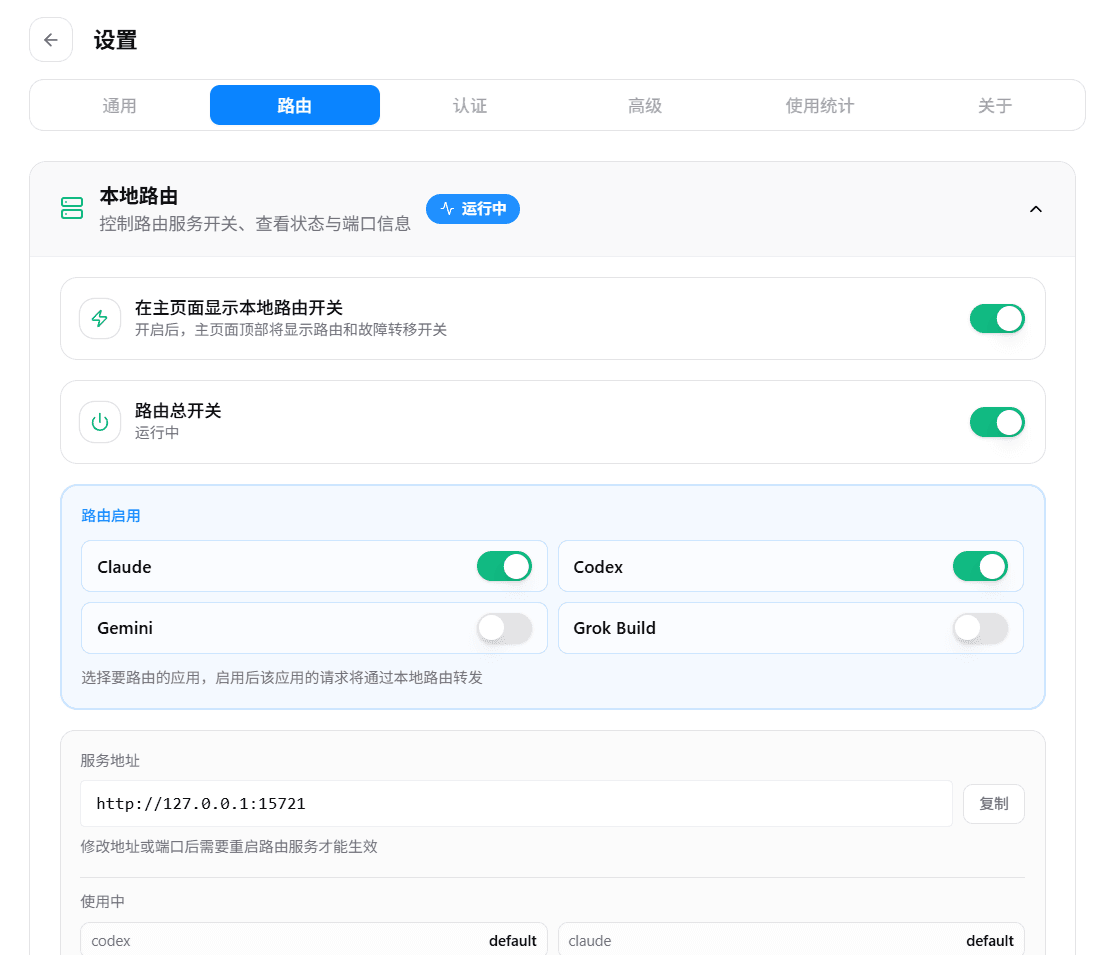Click the 控制路由服务开关、查看状态与端口信息 description

click(255, 224)
